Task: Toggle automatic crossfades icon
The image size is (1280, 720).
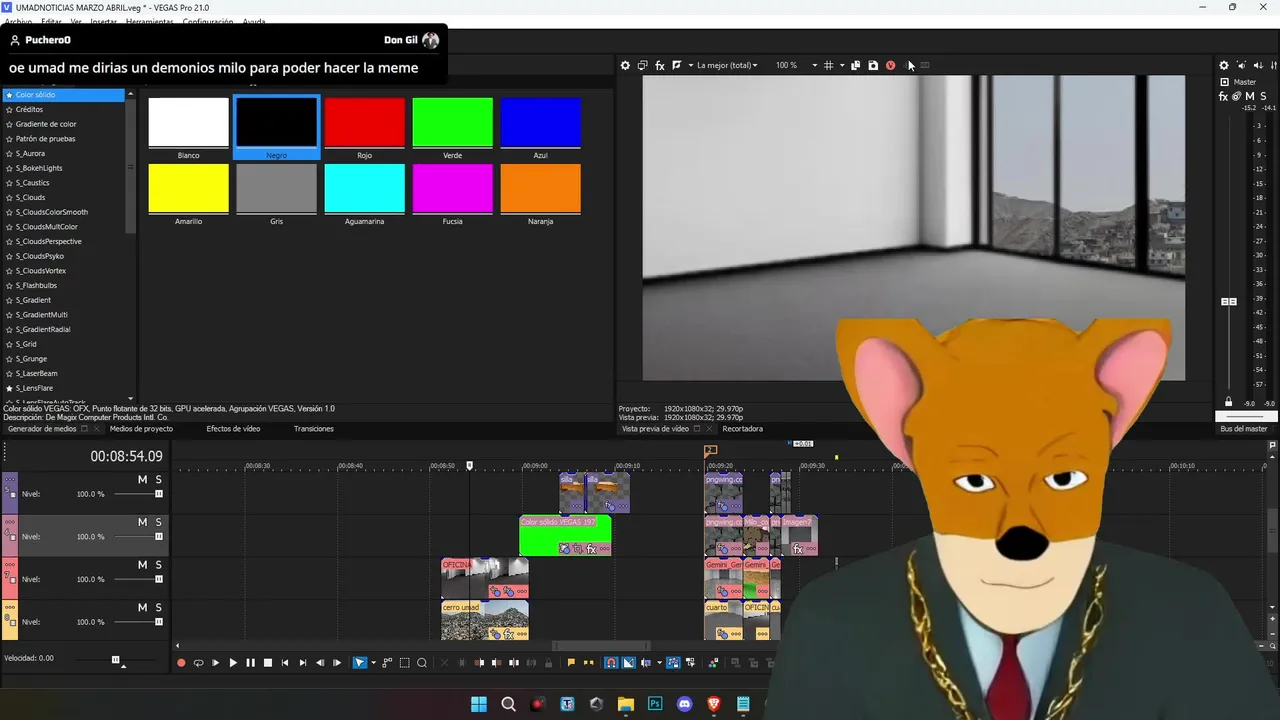Action: (x=628, y=662)
